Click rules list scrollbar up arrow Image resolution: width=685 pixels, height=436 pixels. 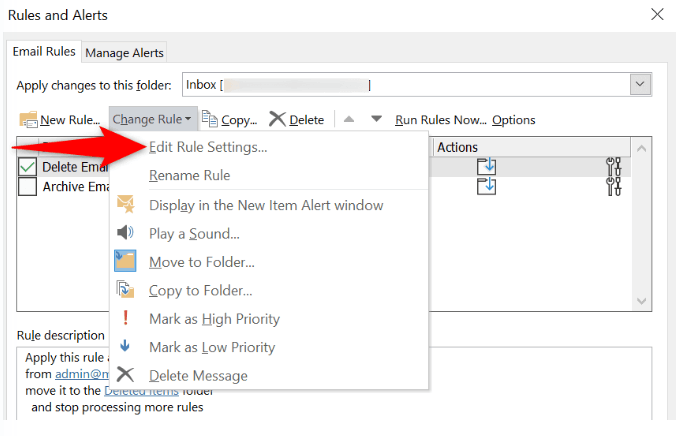point(641,149)
